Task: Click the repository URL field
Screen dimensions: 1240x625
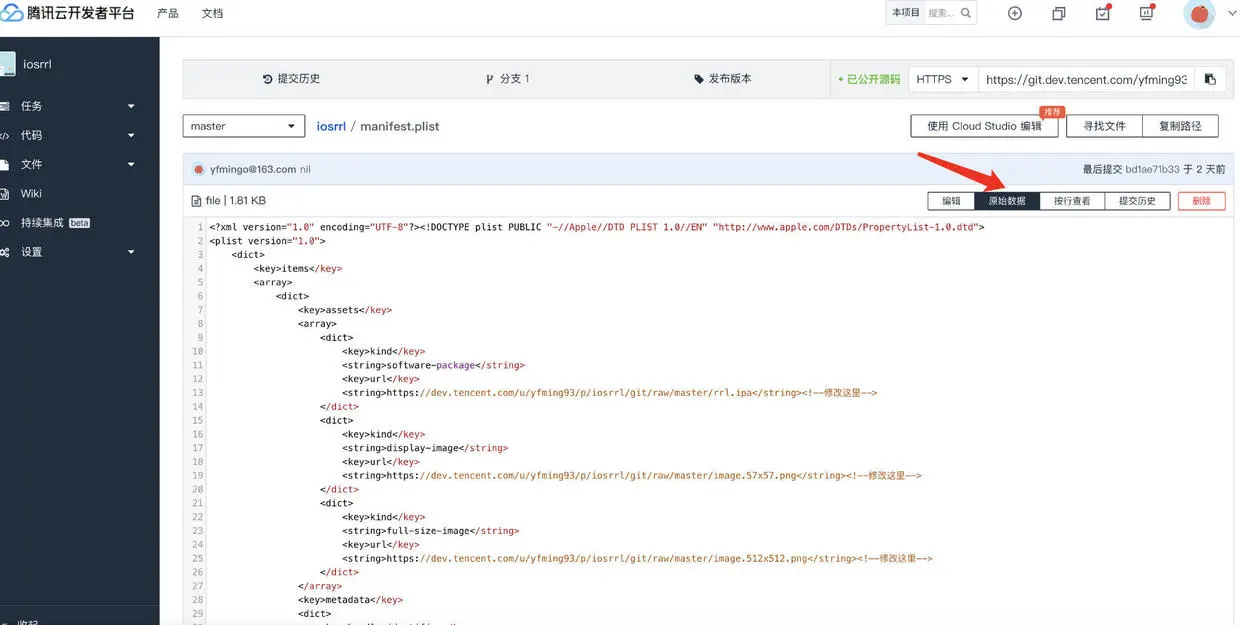Action: [x=1087, y=79]
